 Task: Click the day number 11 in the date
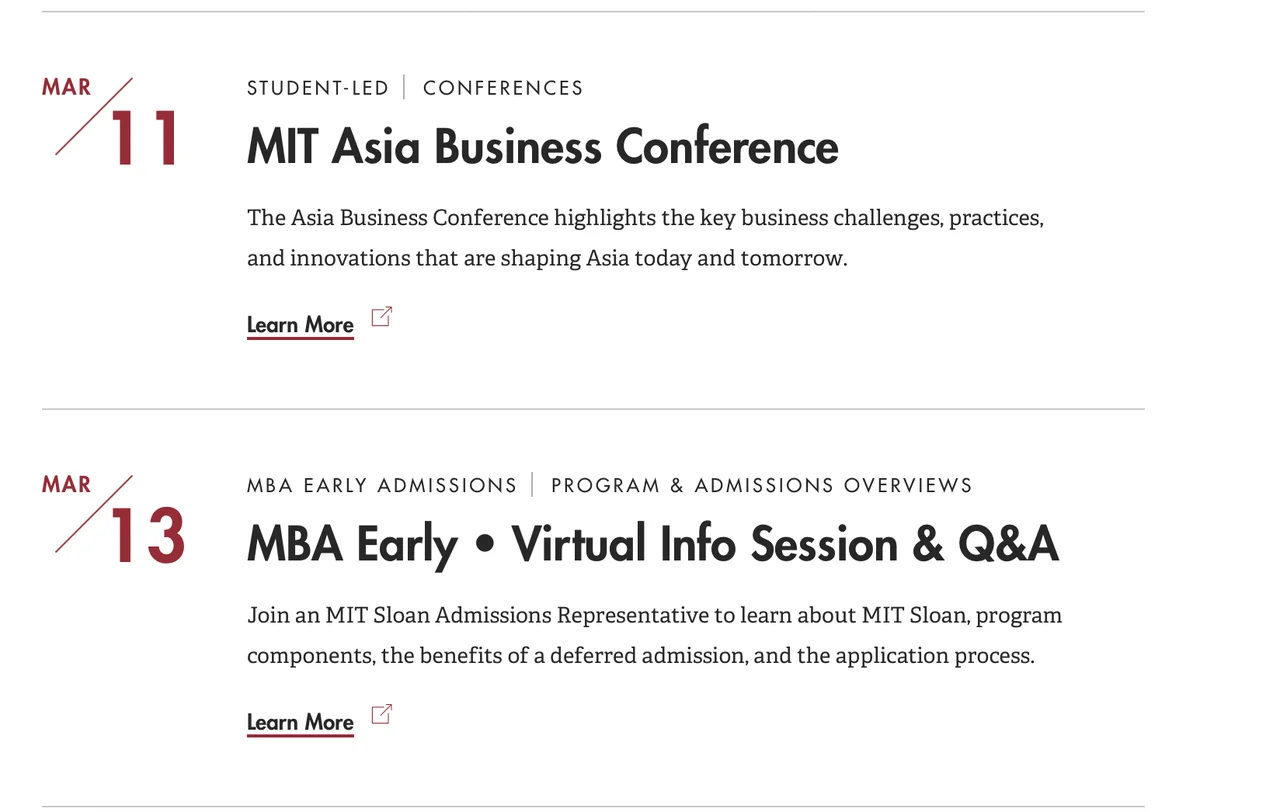click(x=144, y=138)
